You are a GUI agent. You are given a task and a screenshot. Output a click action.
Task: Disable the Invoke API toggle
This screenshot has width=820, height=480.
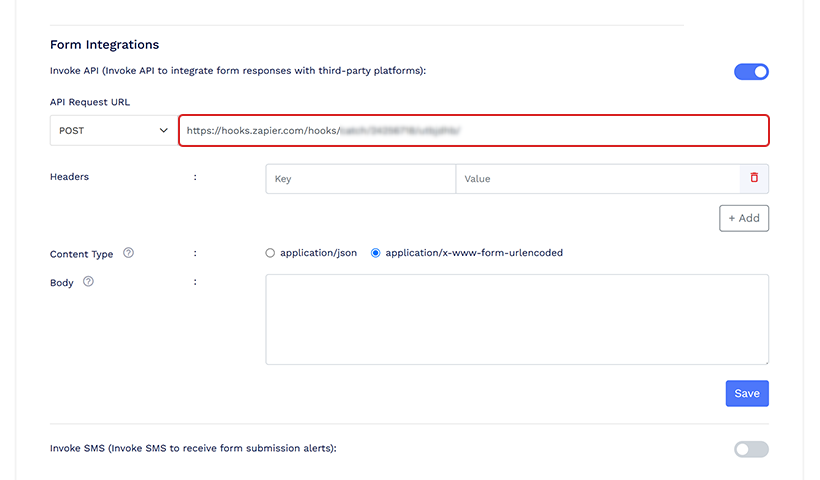point(751,71)
